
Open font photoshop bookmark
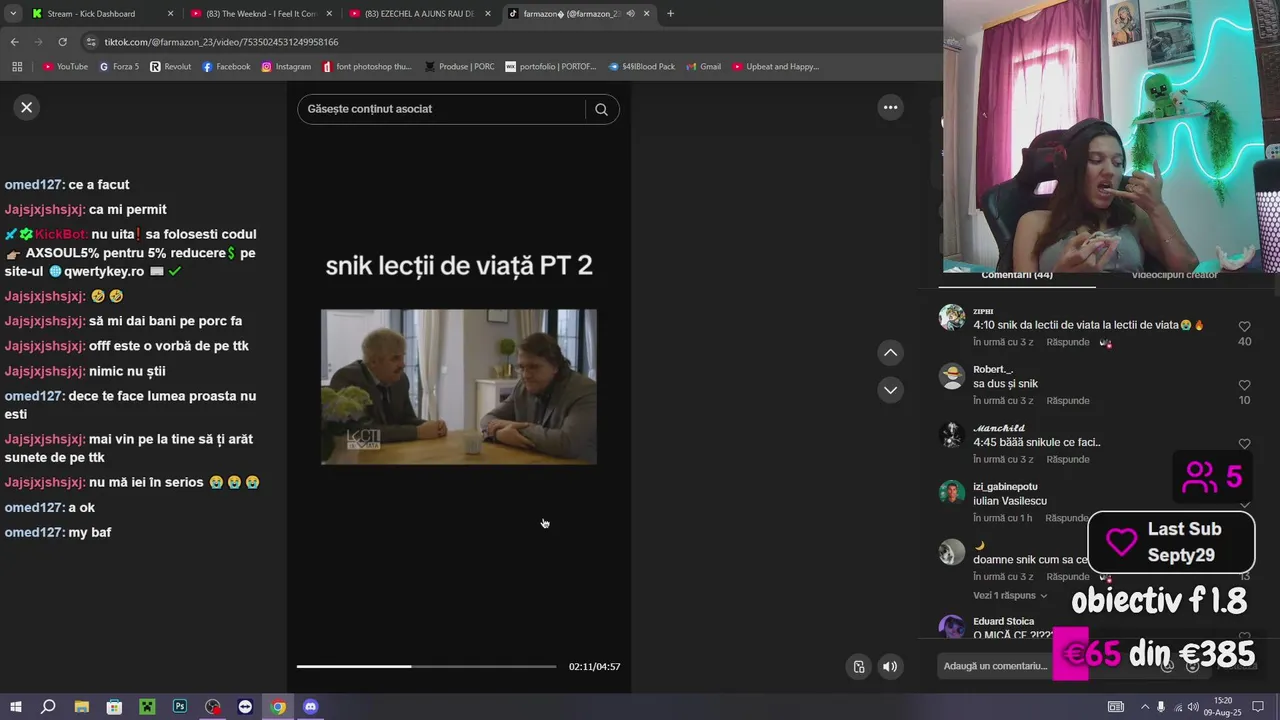(x=366, y=67)
